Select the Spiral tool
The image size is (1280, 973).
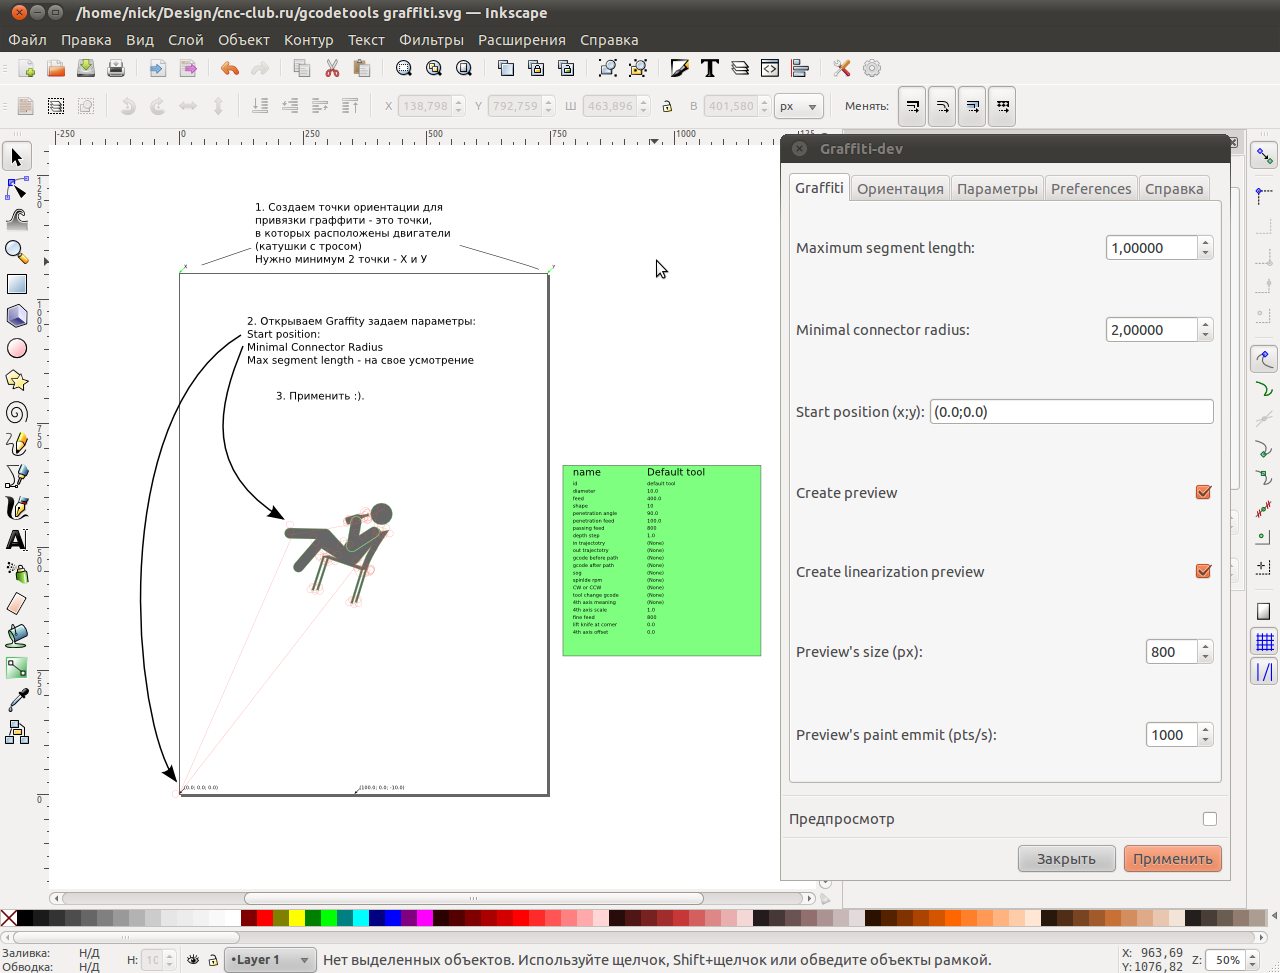(x=17, y=412)
